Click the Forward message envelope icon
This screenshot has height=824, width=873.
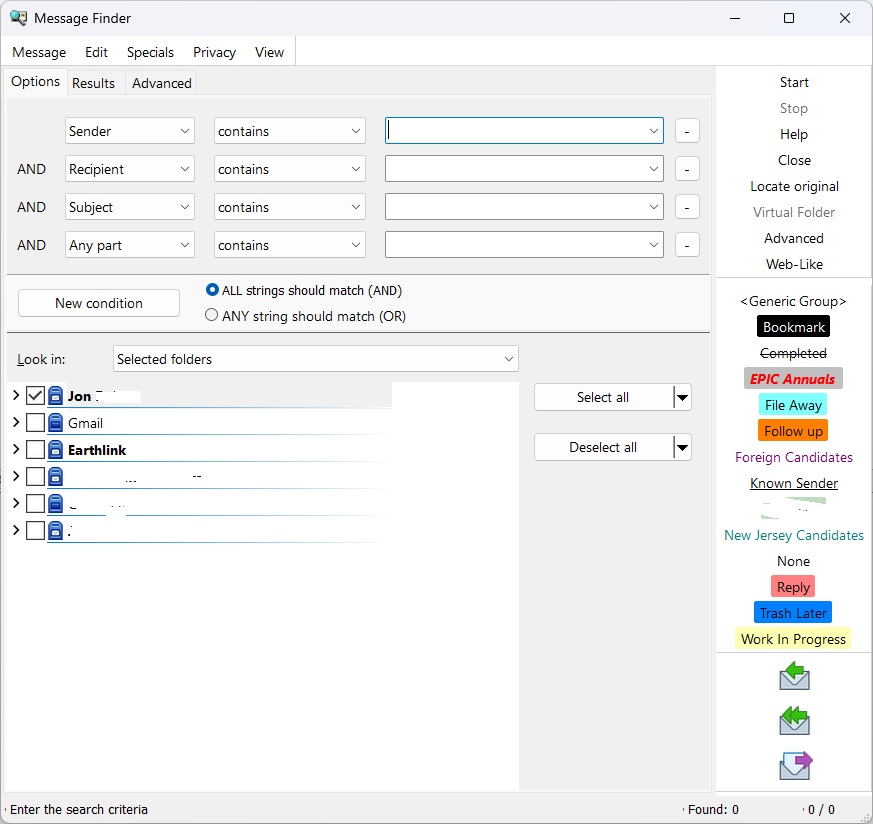795,765
